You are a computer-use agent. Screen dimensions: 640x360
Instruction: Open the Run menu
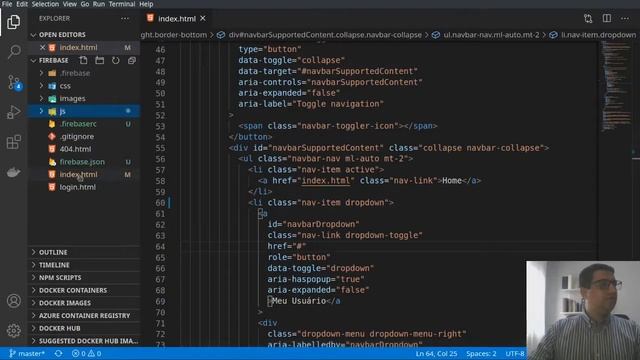[x=99, y=4]
